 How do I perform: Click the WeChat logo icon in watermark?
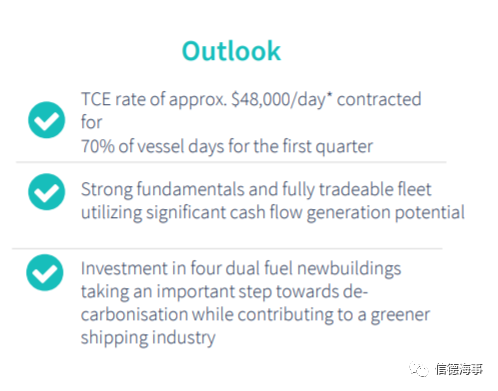419,369
